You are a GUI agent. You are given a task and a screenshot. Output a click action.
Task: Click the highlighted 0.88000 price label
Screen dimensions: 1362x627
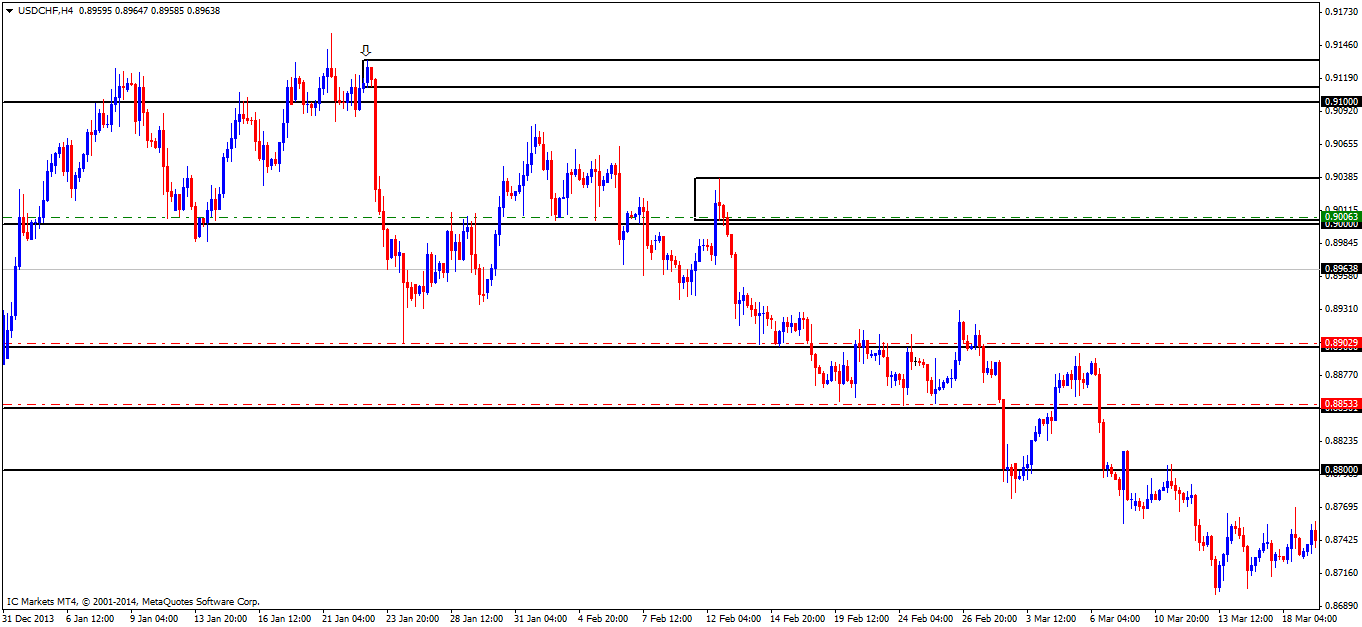click(1341, 470)
